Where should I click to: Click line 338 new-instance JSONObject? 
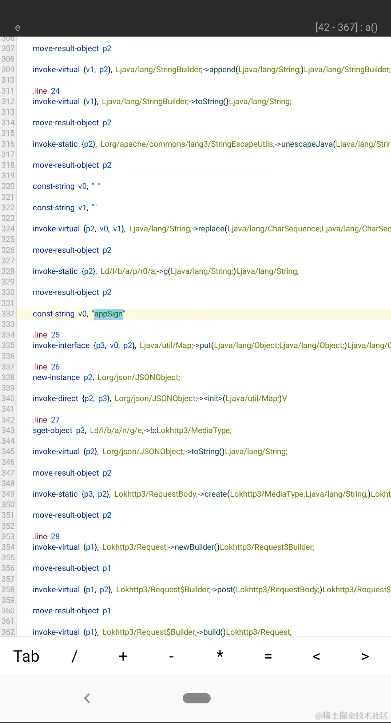click(107, 377)
